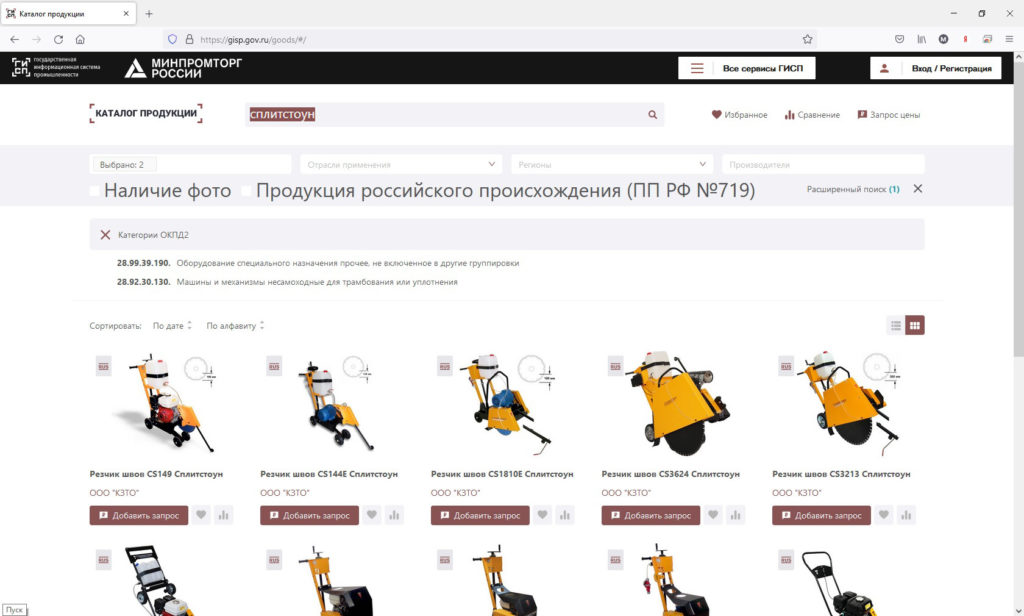Favorite the CS3213 cutter heart icon
This screenshot has height=616, width=1024.
click(884, 515)
